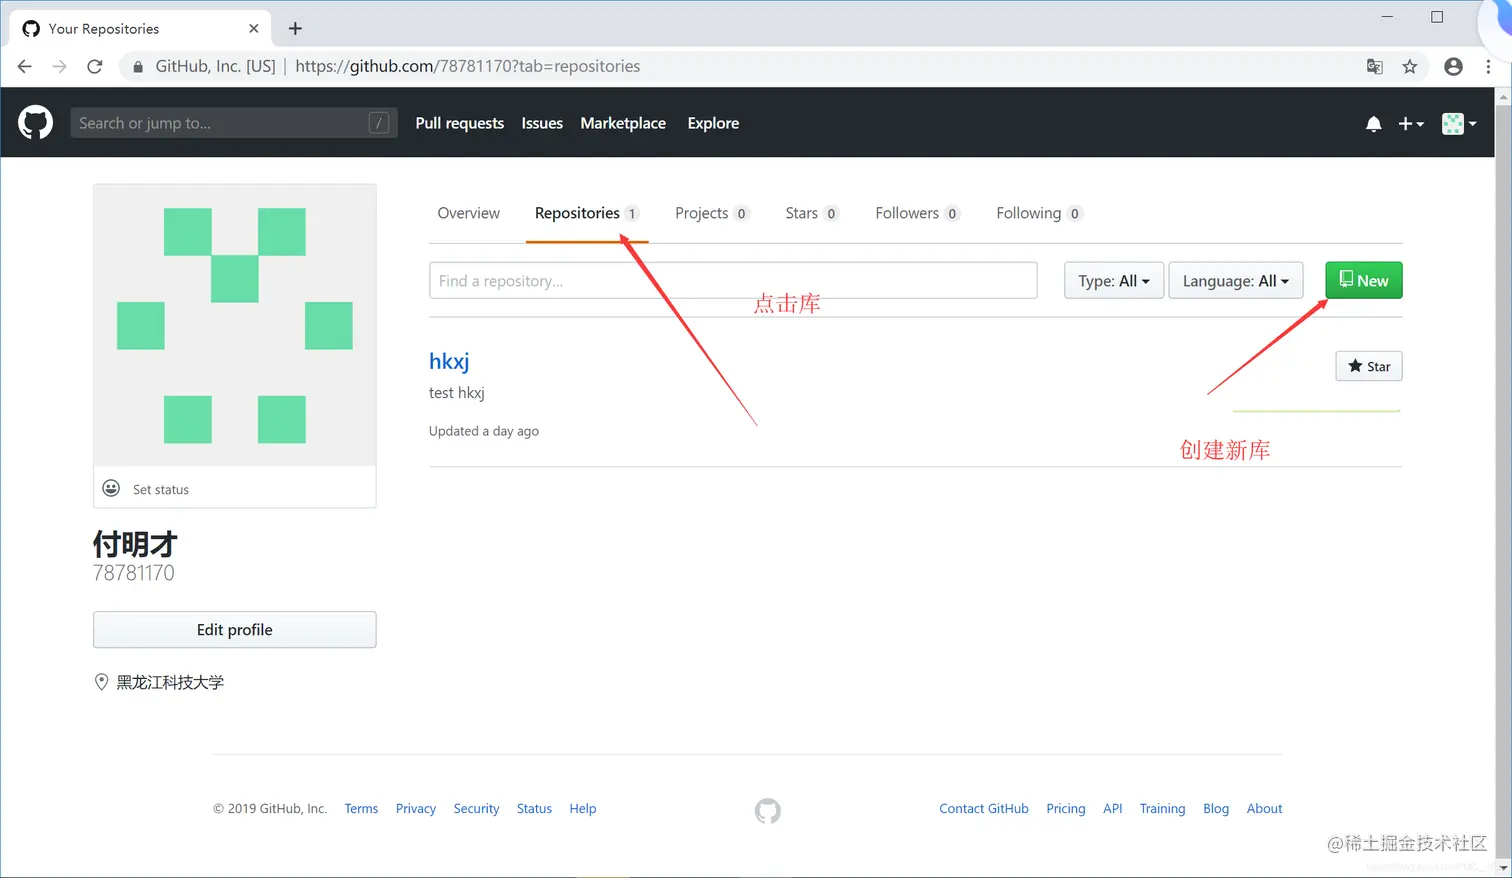The image size is (1512, 878).
Task: Star the hkxj repository
Action: point(1369,366)
